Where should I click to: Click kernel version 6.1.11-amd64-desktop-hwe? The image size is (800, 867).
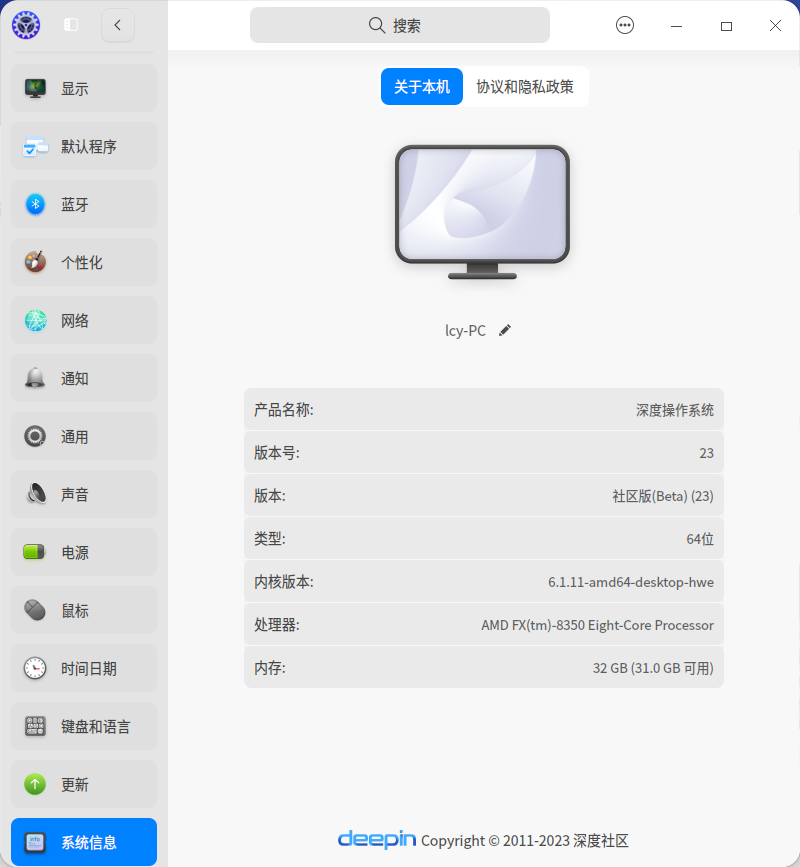[631, 582]
